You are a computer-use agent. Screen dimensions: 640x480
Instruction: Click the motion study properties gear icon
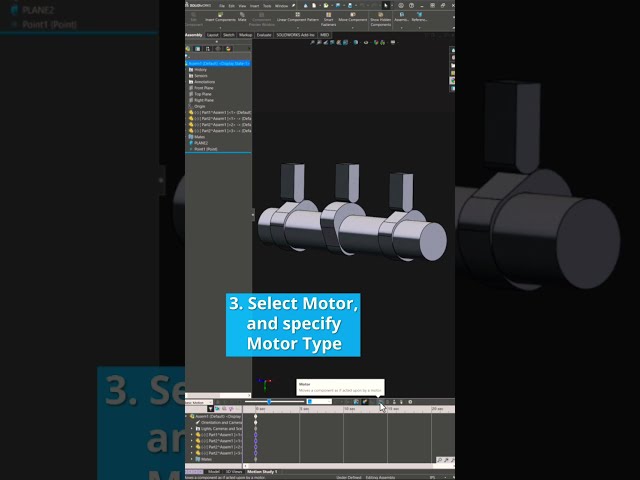tap(410, 402)
